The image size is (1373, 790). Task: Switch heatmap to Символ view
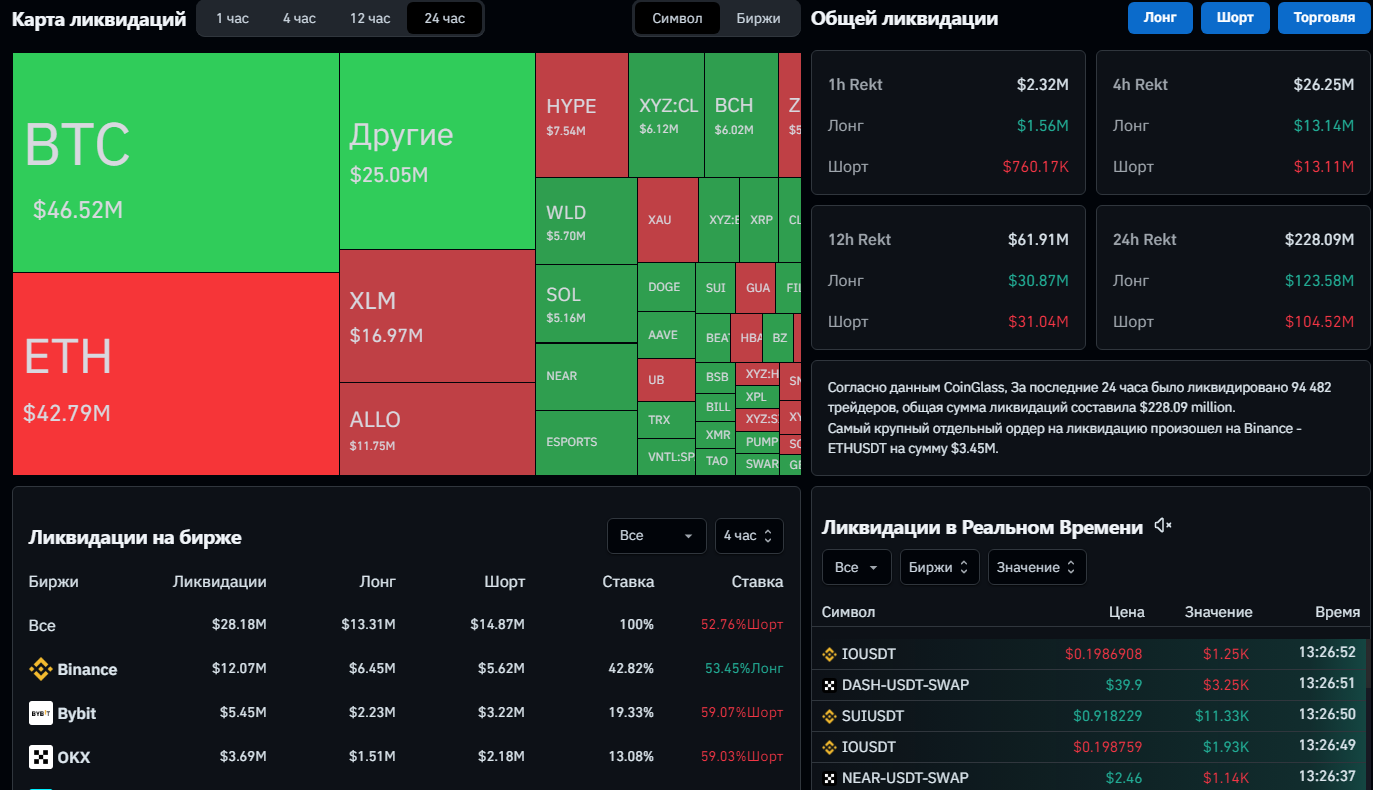pos(677,18)
